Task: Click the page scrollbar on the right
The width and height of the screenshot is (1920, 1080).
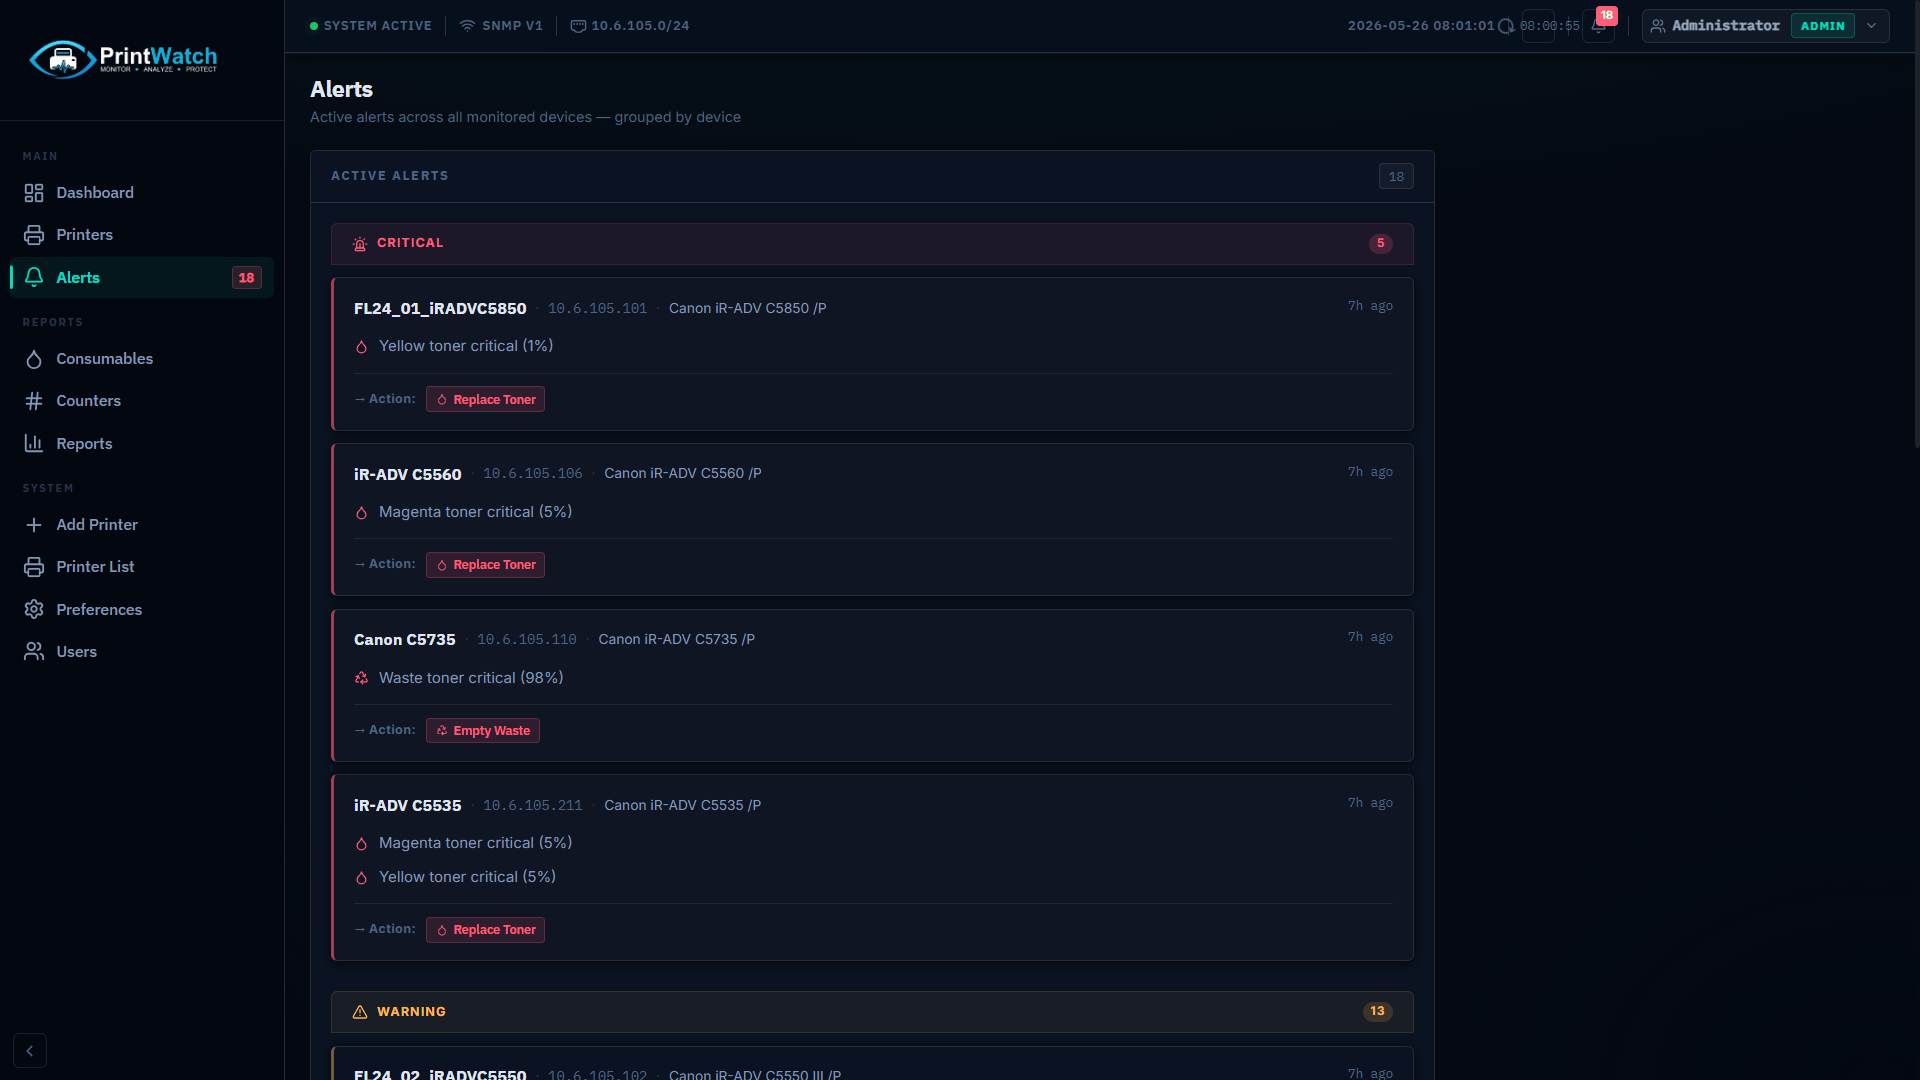Action: [x=1916, y=225]
